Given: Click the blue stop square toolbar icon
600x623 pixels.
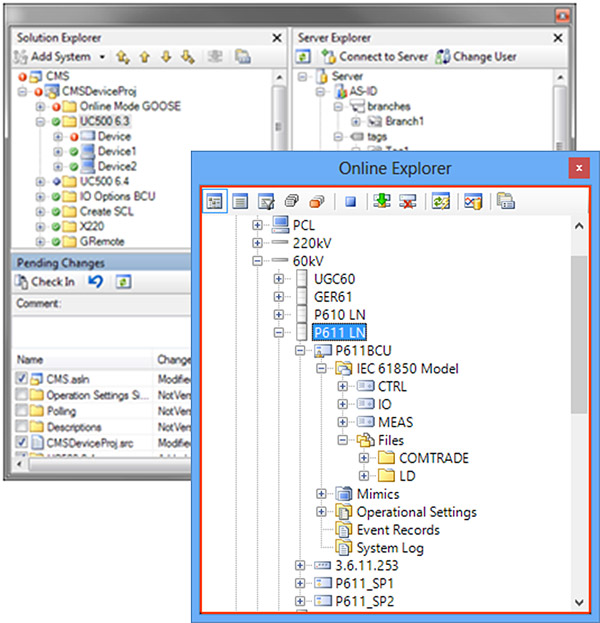Looking at the screenshot, I should pyautogui.click(x=350, y=199).
